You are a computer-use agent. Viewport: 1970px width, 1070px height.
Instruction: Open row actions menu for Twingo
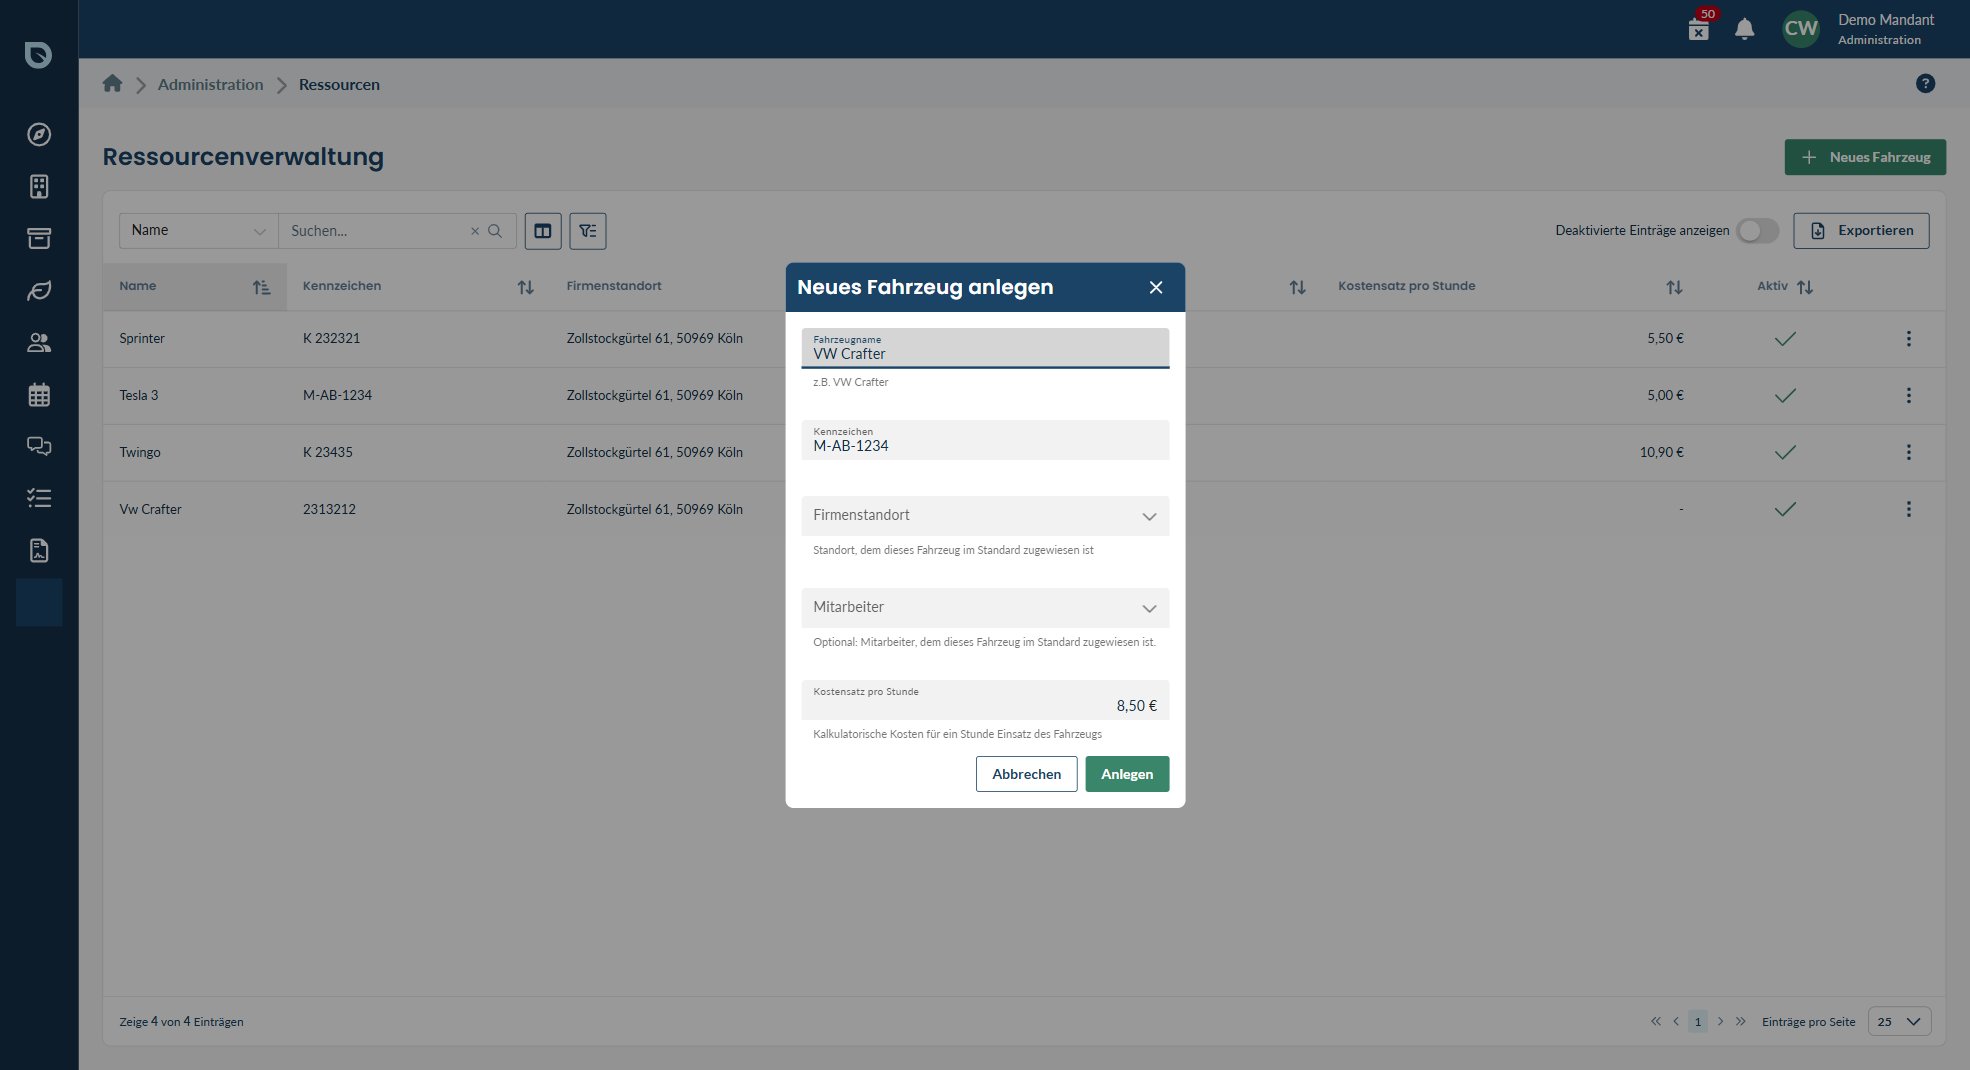coord(1908,453)
